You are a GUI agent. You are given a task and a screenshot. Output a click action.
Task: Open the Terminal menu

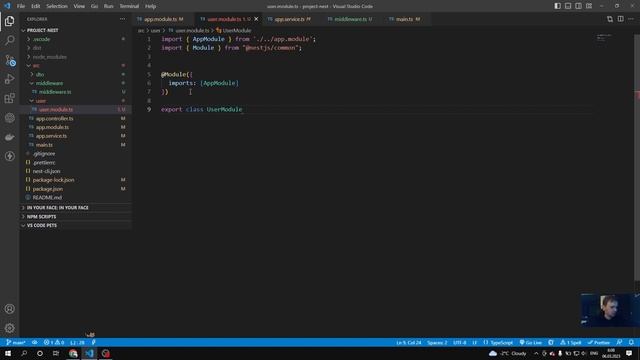click(x=129, y=6)
